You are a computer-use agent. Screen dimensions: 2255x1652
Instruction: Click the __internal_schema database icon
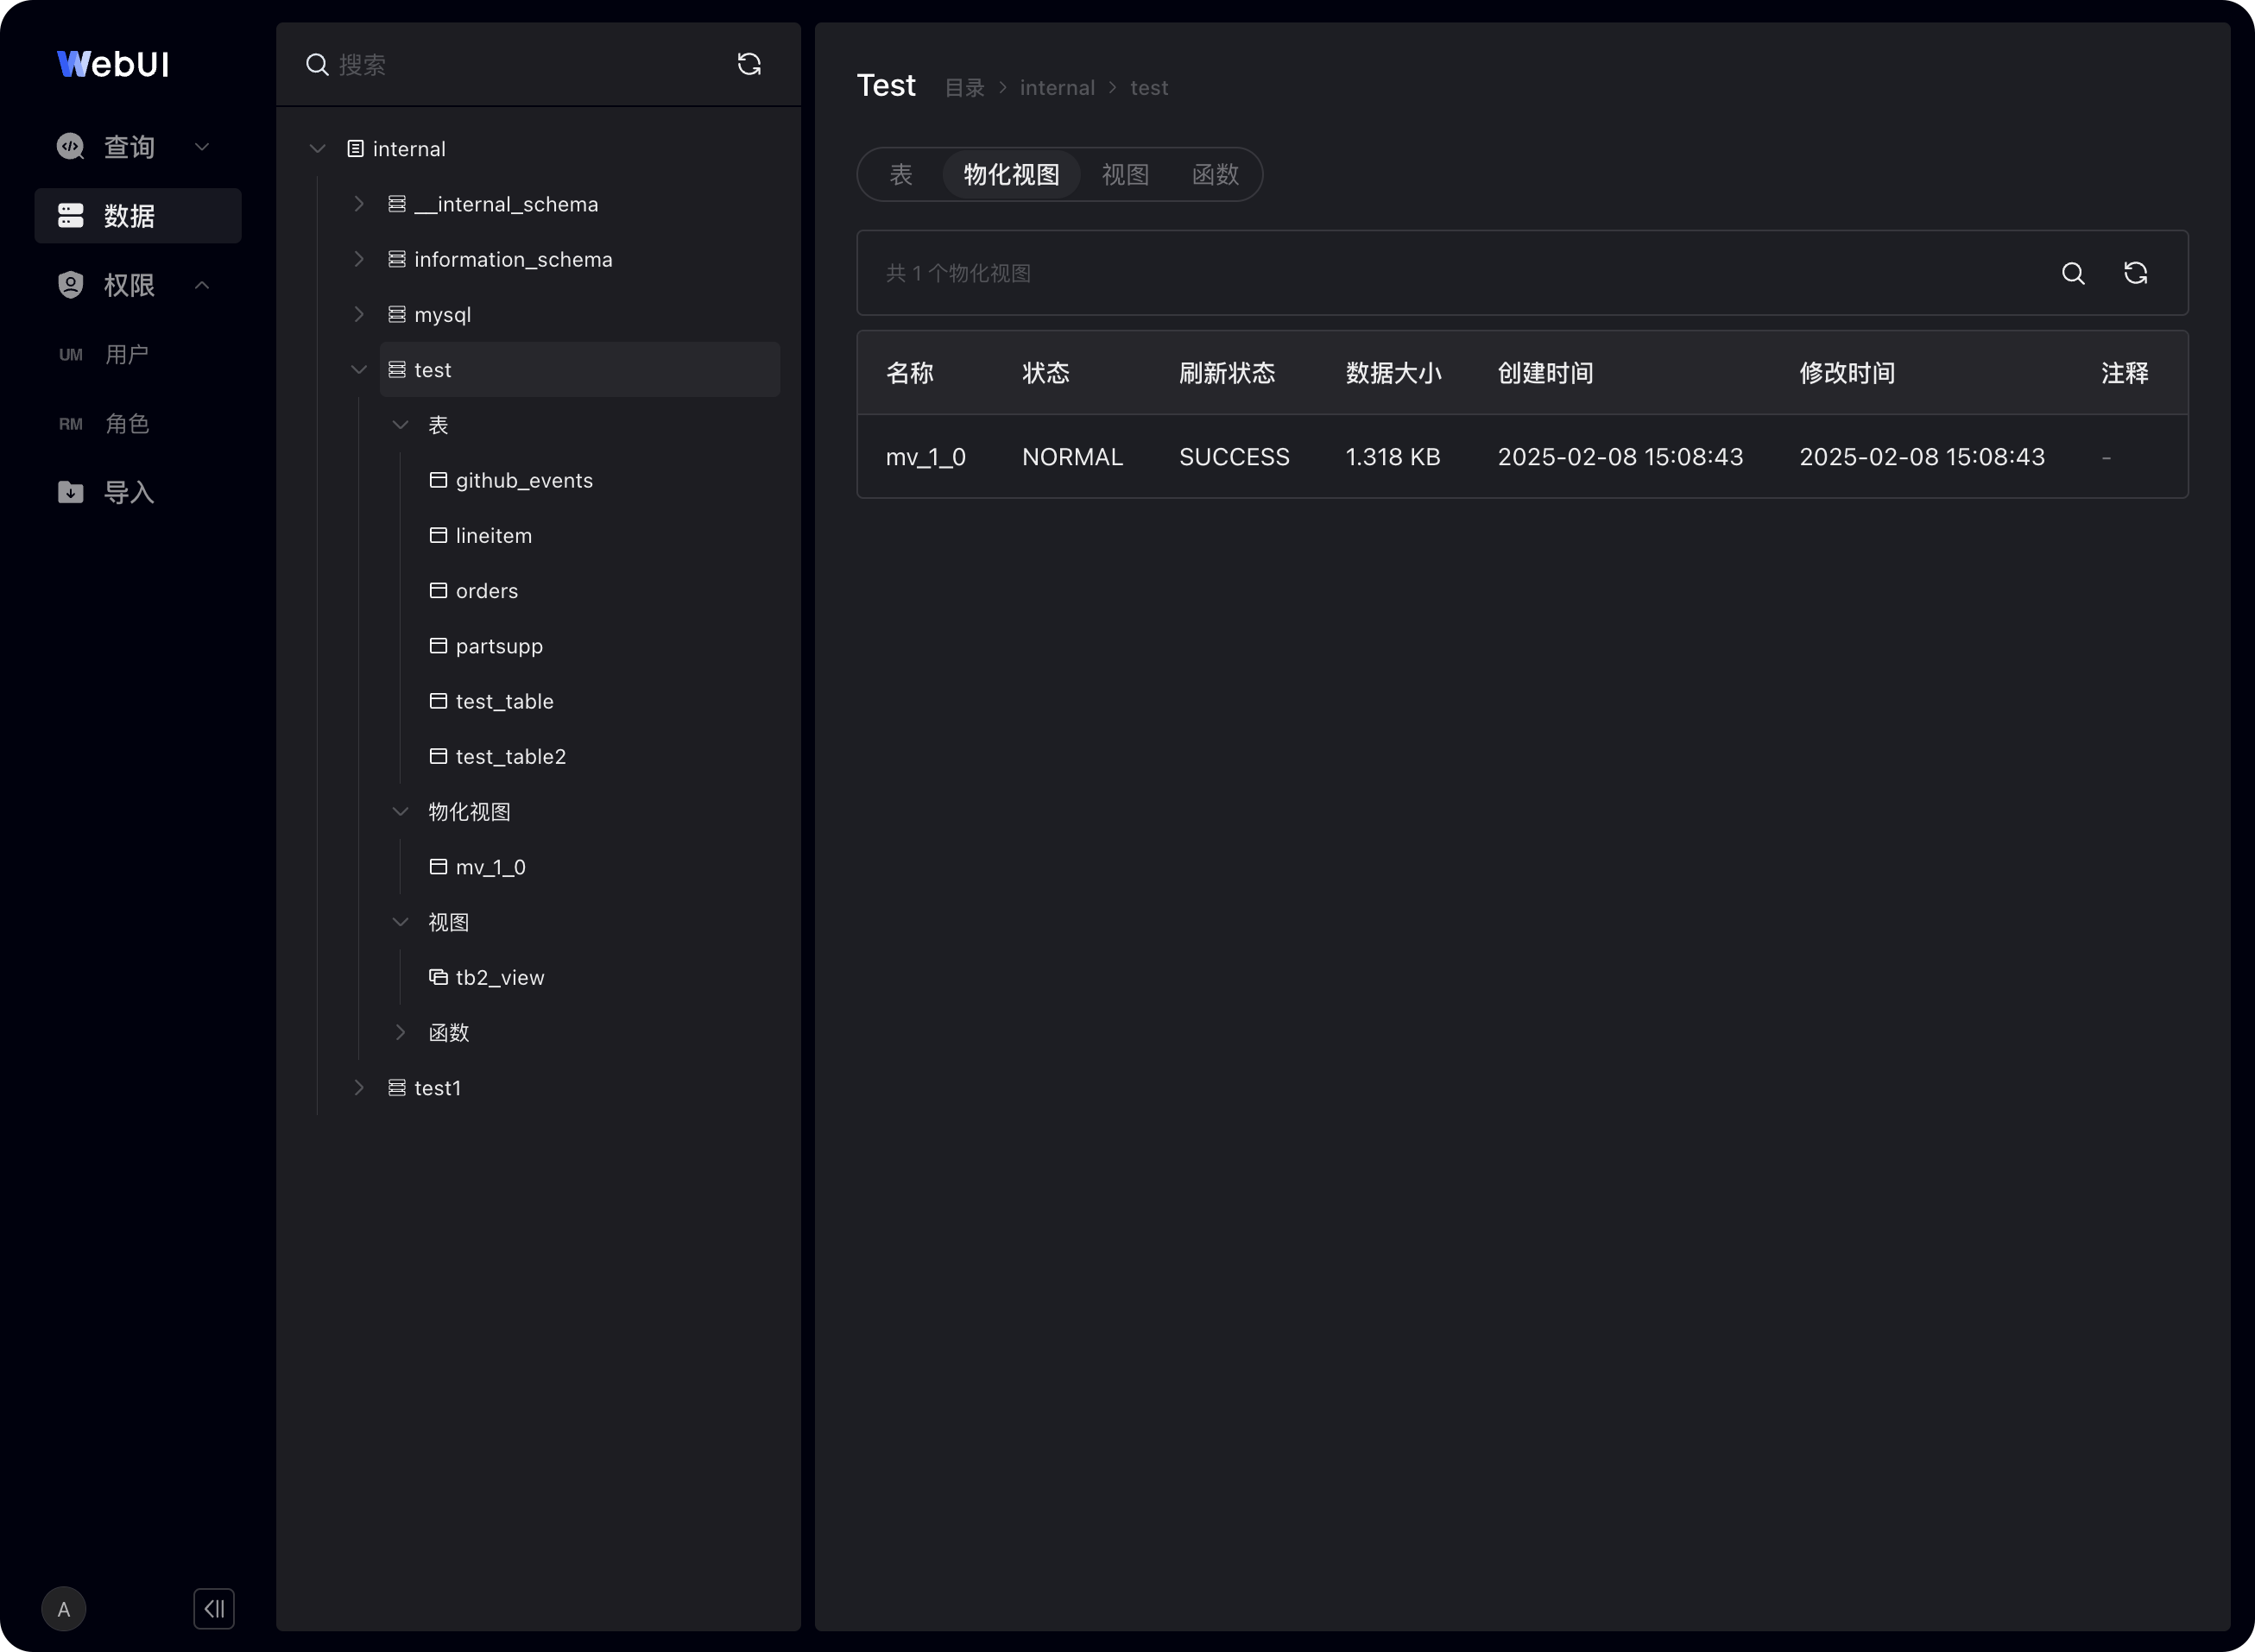click(397, 204)
